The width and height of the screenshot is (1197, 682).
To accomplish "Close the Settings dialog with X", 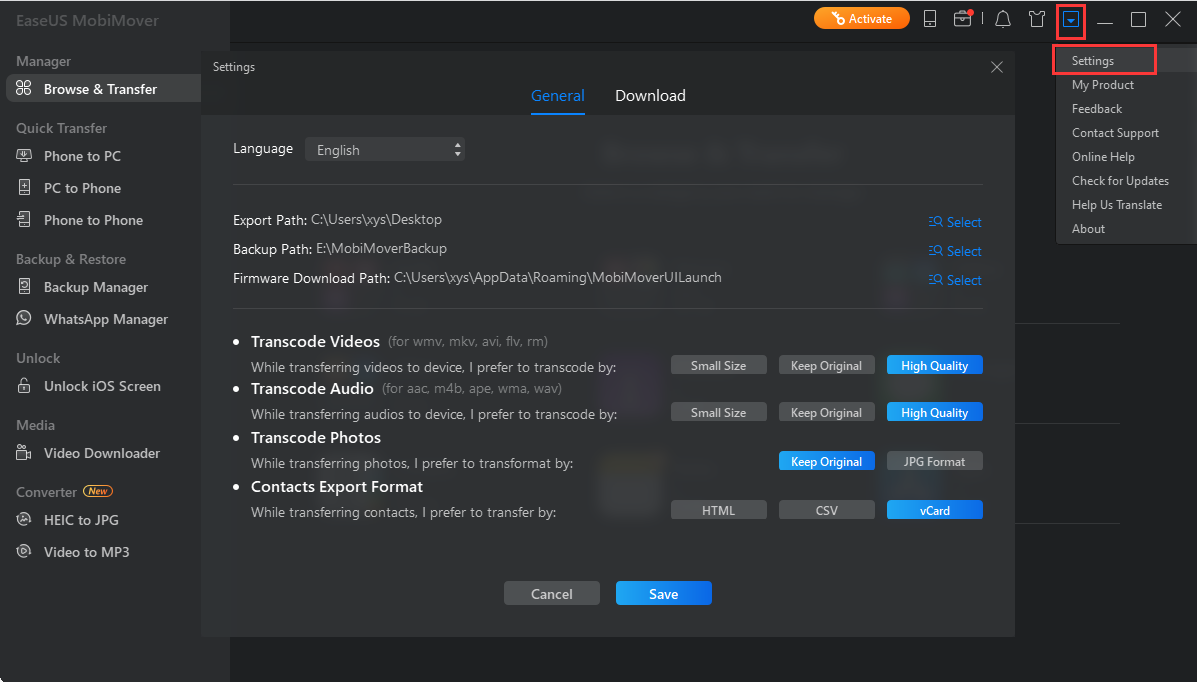I will (996, 67).
